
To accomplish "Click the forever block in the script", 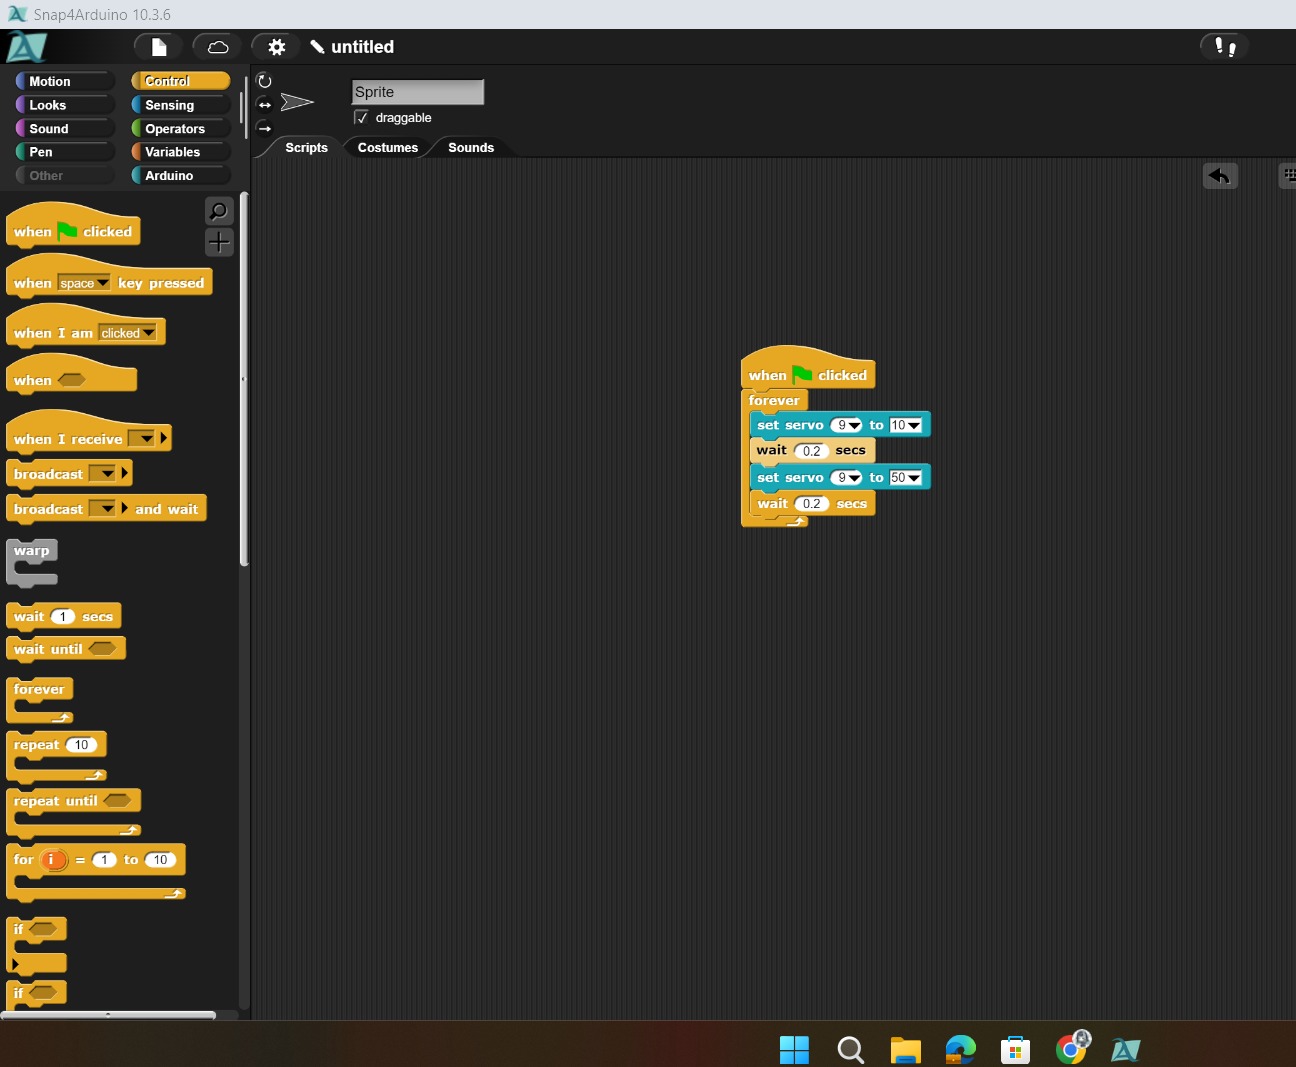I will (774, 400).
